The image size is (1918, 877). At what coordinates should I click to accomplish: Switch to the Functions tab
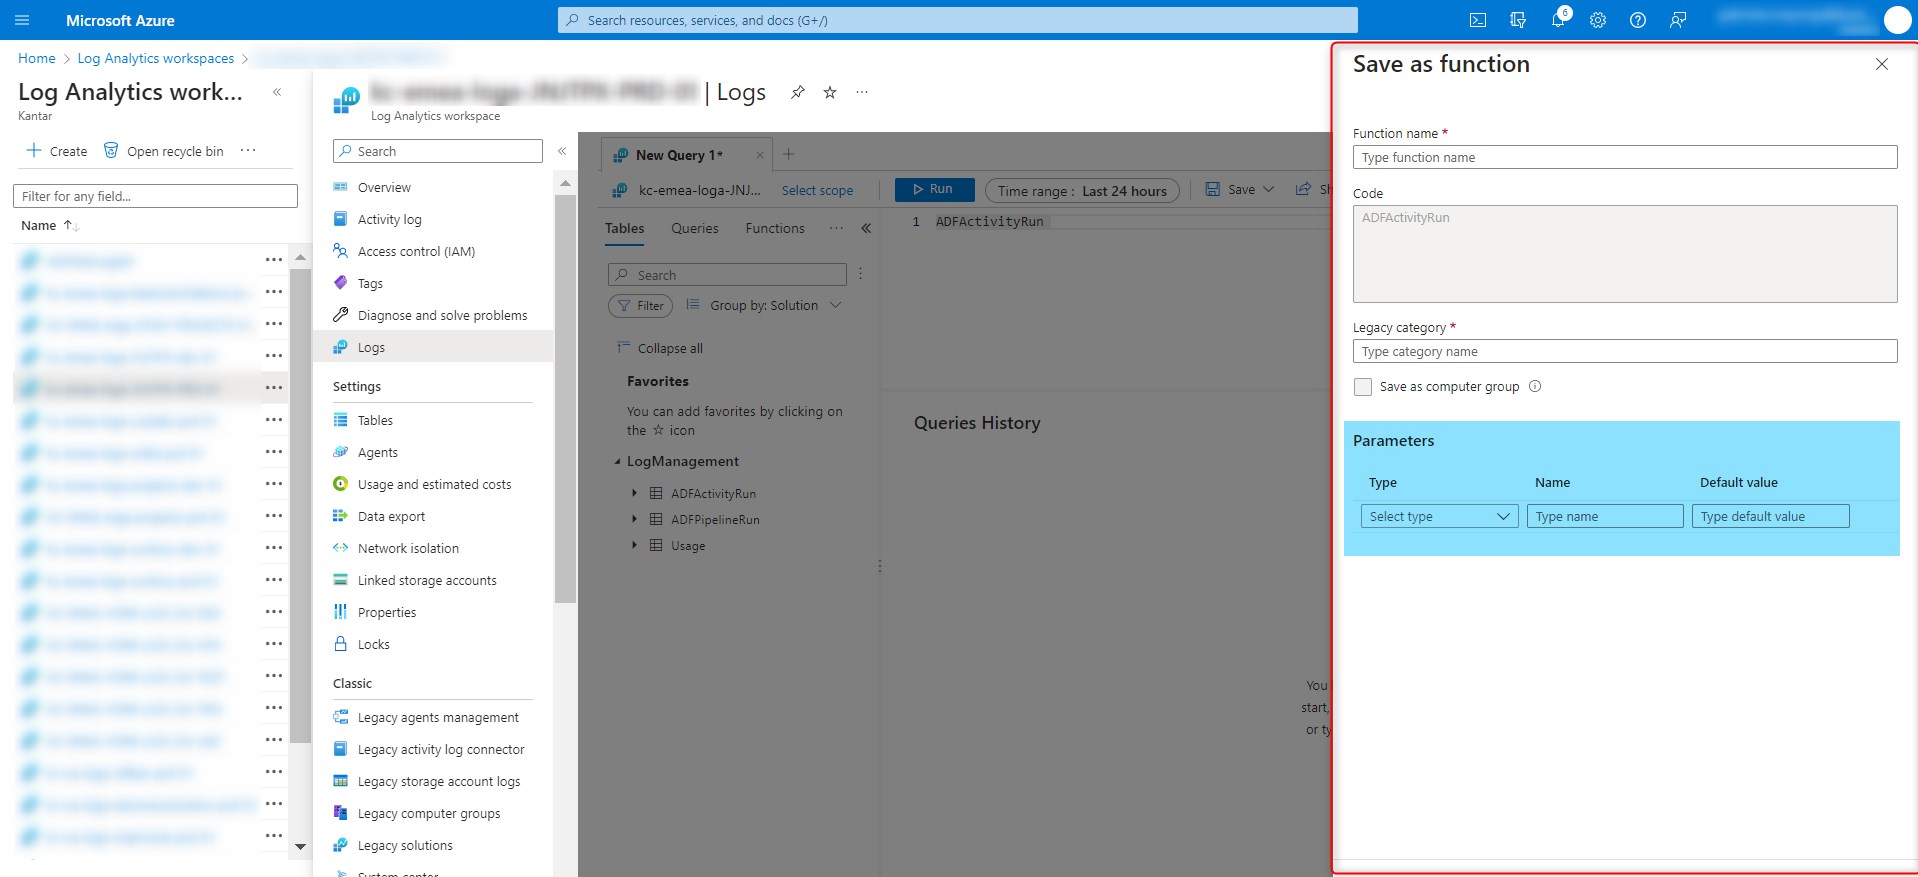coord(775,228)
